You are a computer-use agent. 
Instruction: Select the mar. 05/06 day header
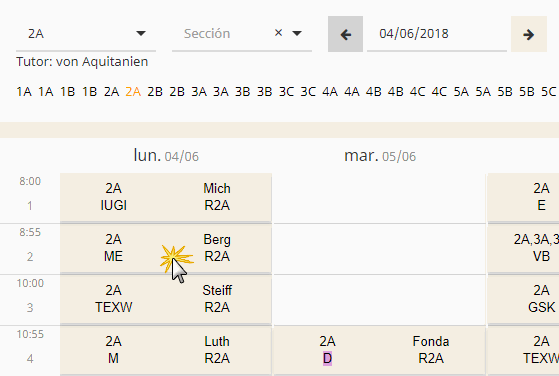click(x=380, y=156)
